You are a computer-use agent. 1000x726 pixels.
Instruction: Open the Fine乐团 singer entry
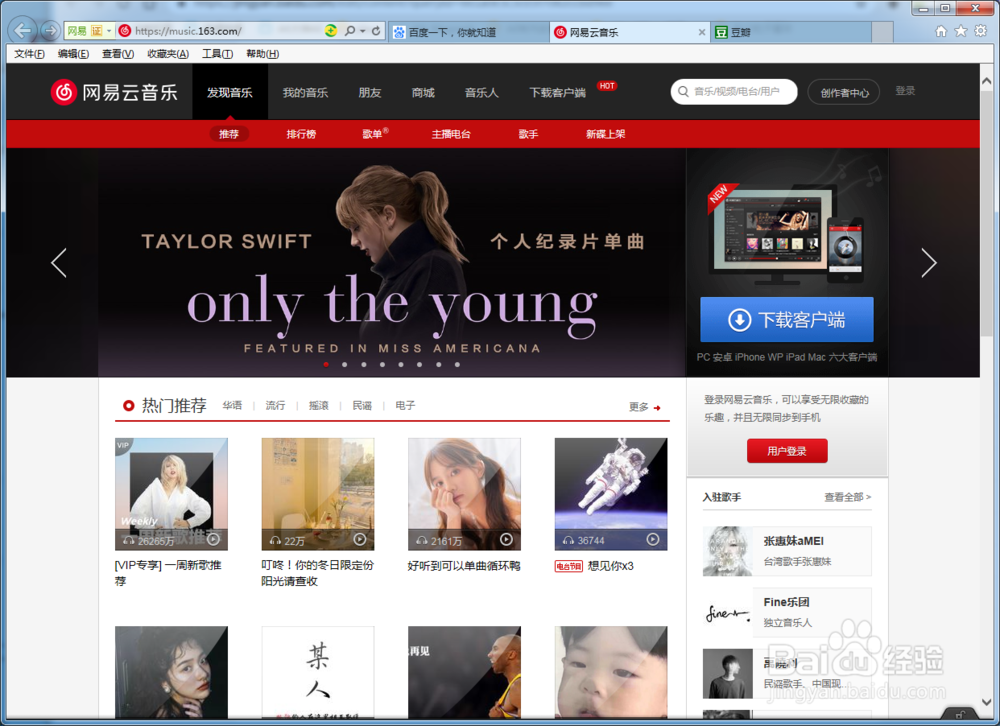pos(787,612)
